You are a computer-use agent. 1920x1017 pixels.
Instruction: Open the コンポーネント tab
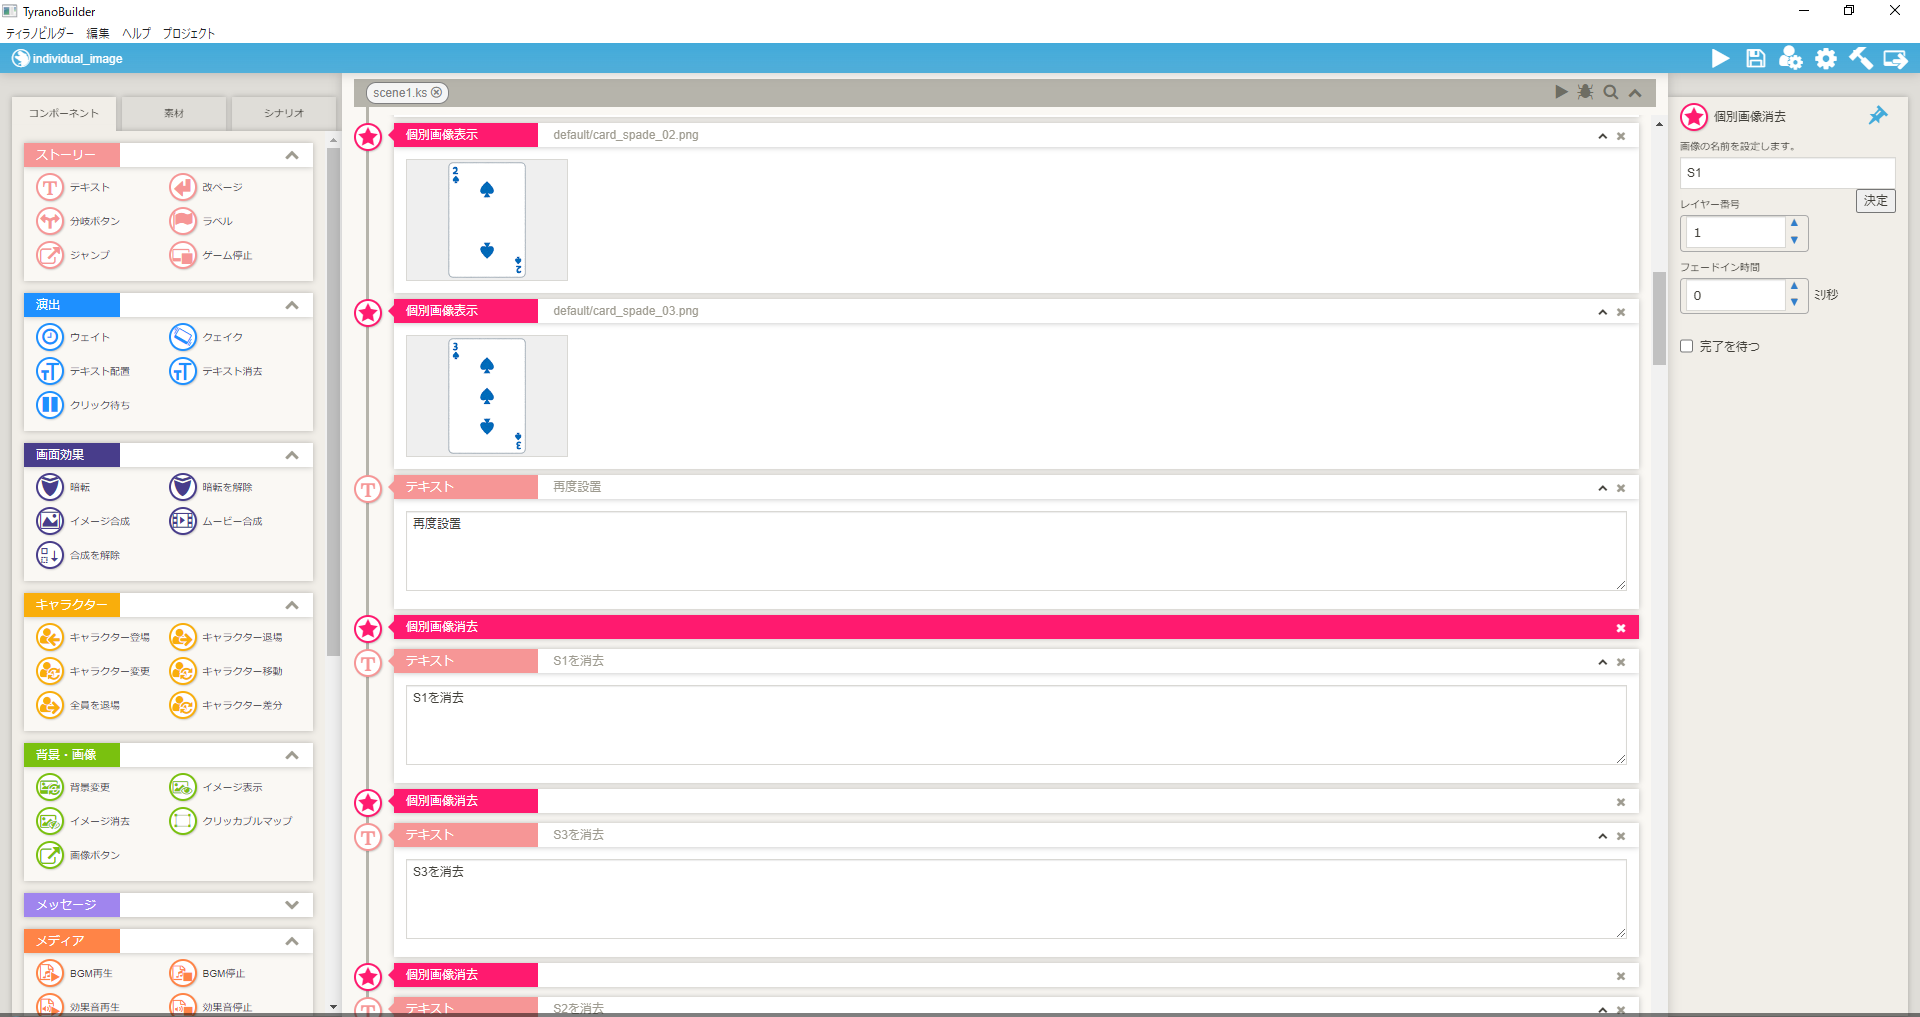(64, 113)
